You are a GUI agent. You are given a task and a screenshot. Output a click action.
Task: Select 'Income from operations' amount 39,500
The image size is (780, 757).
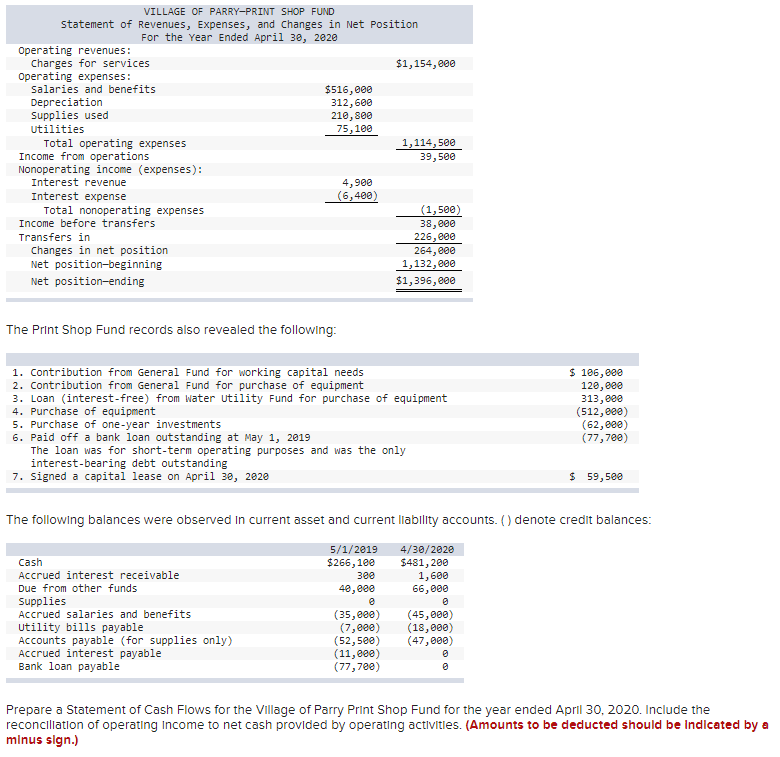[438, 156]
